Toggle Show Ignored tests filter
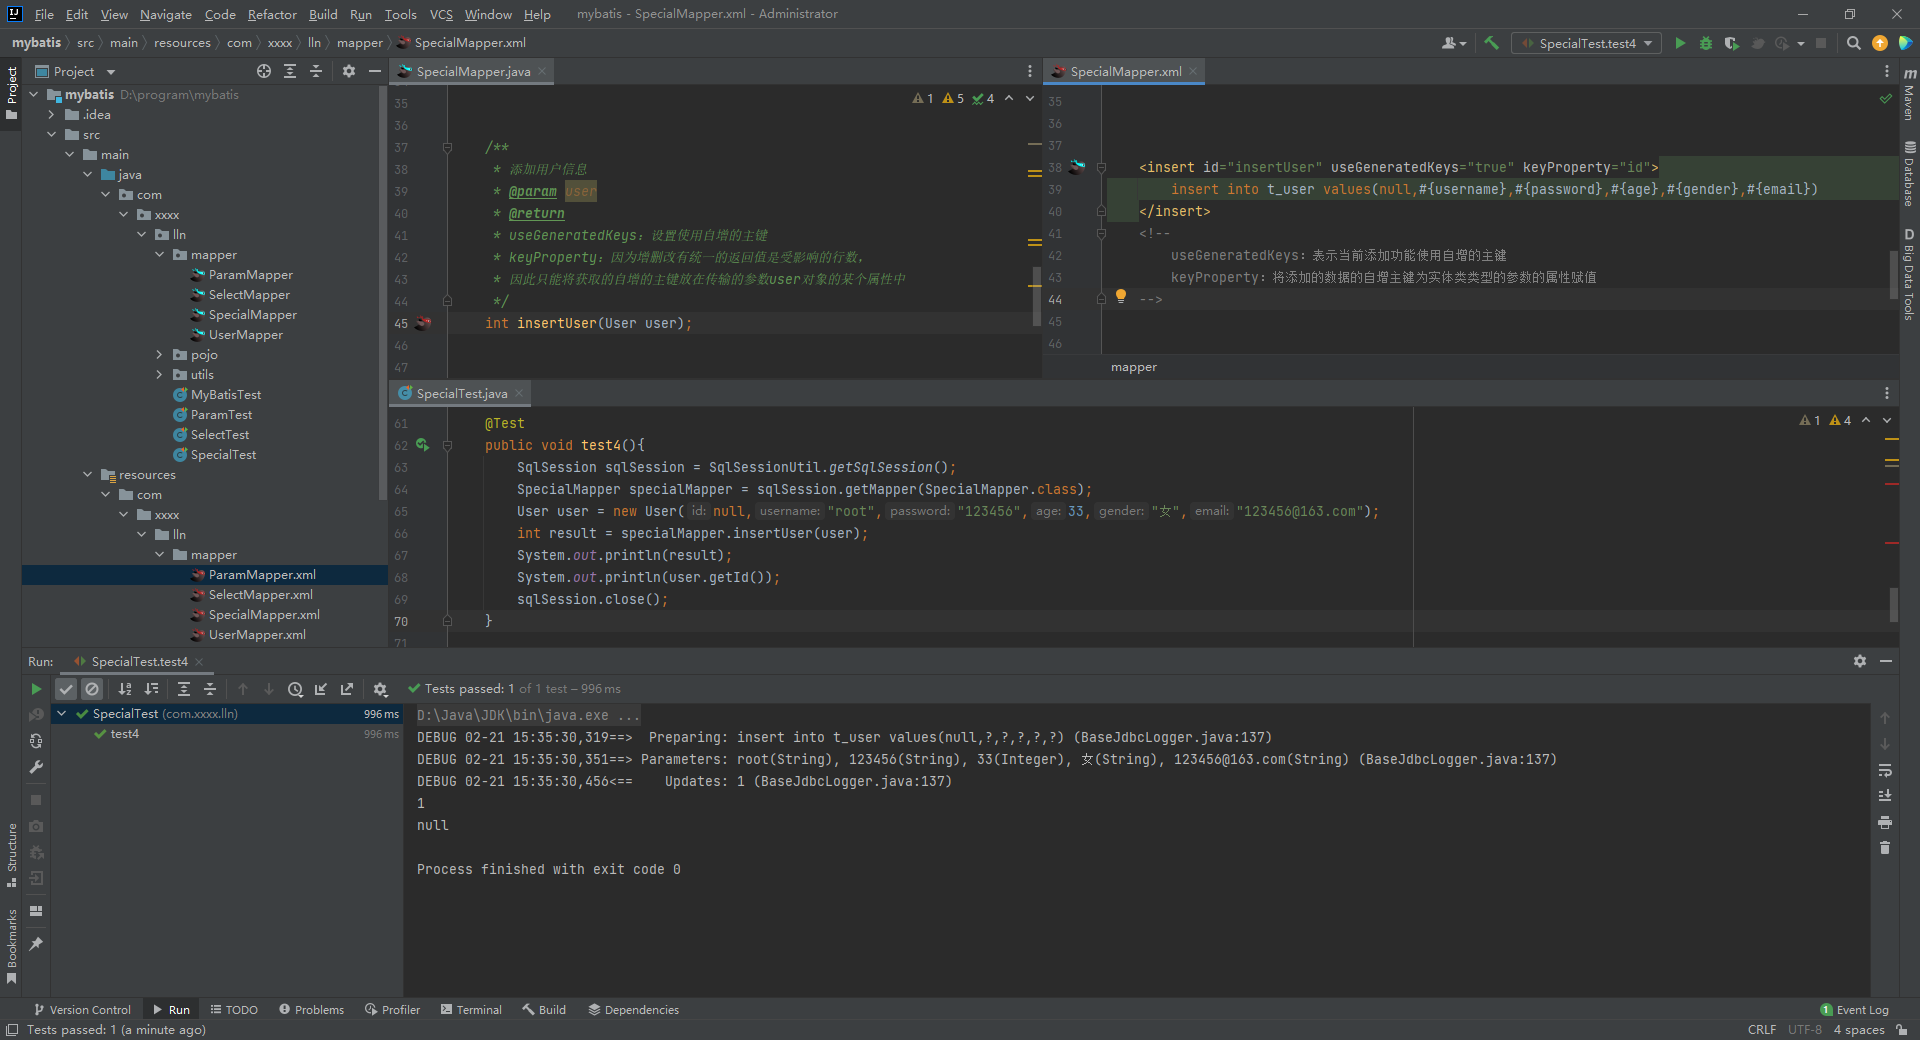 (92, 689)
